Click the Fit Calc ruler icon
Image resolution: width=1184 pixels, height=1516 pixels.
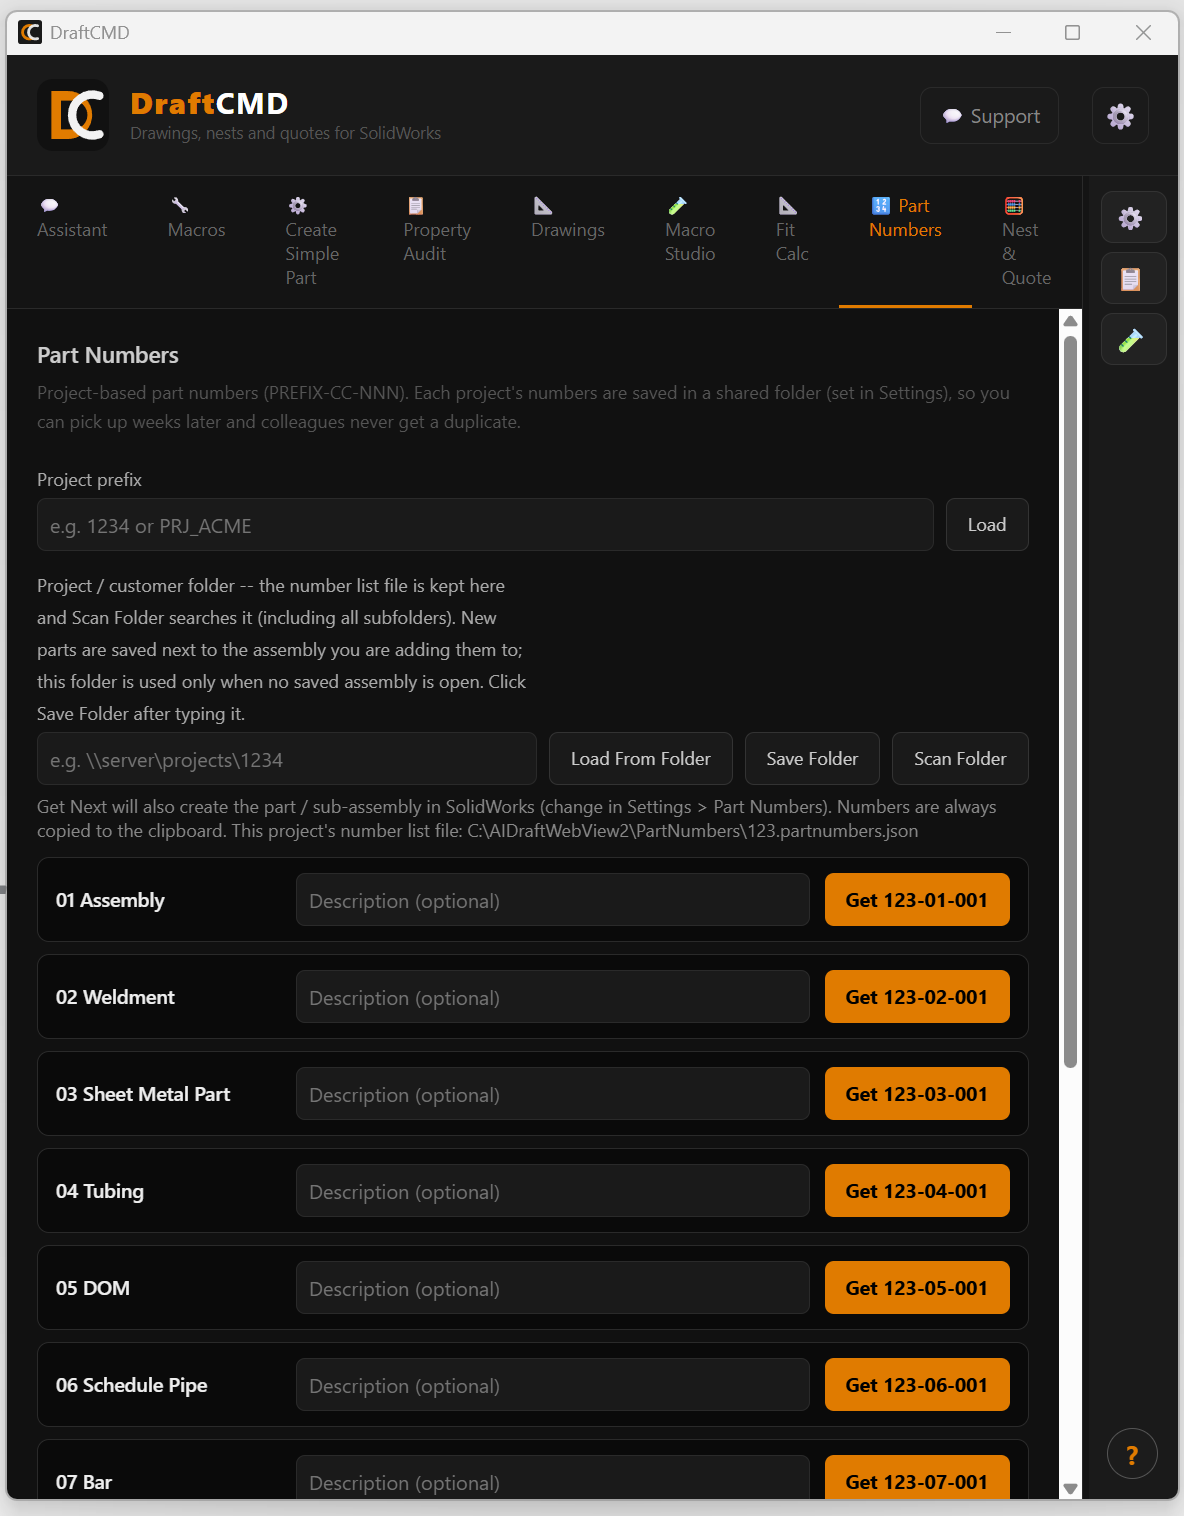(788, 206)
